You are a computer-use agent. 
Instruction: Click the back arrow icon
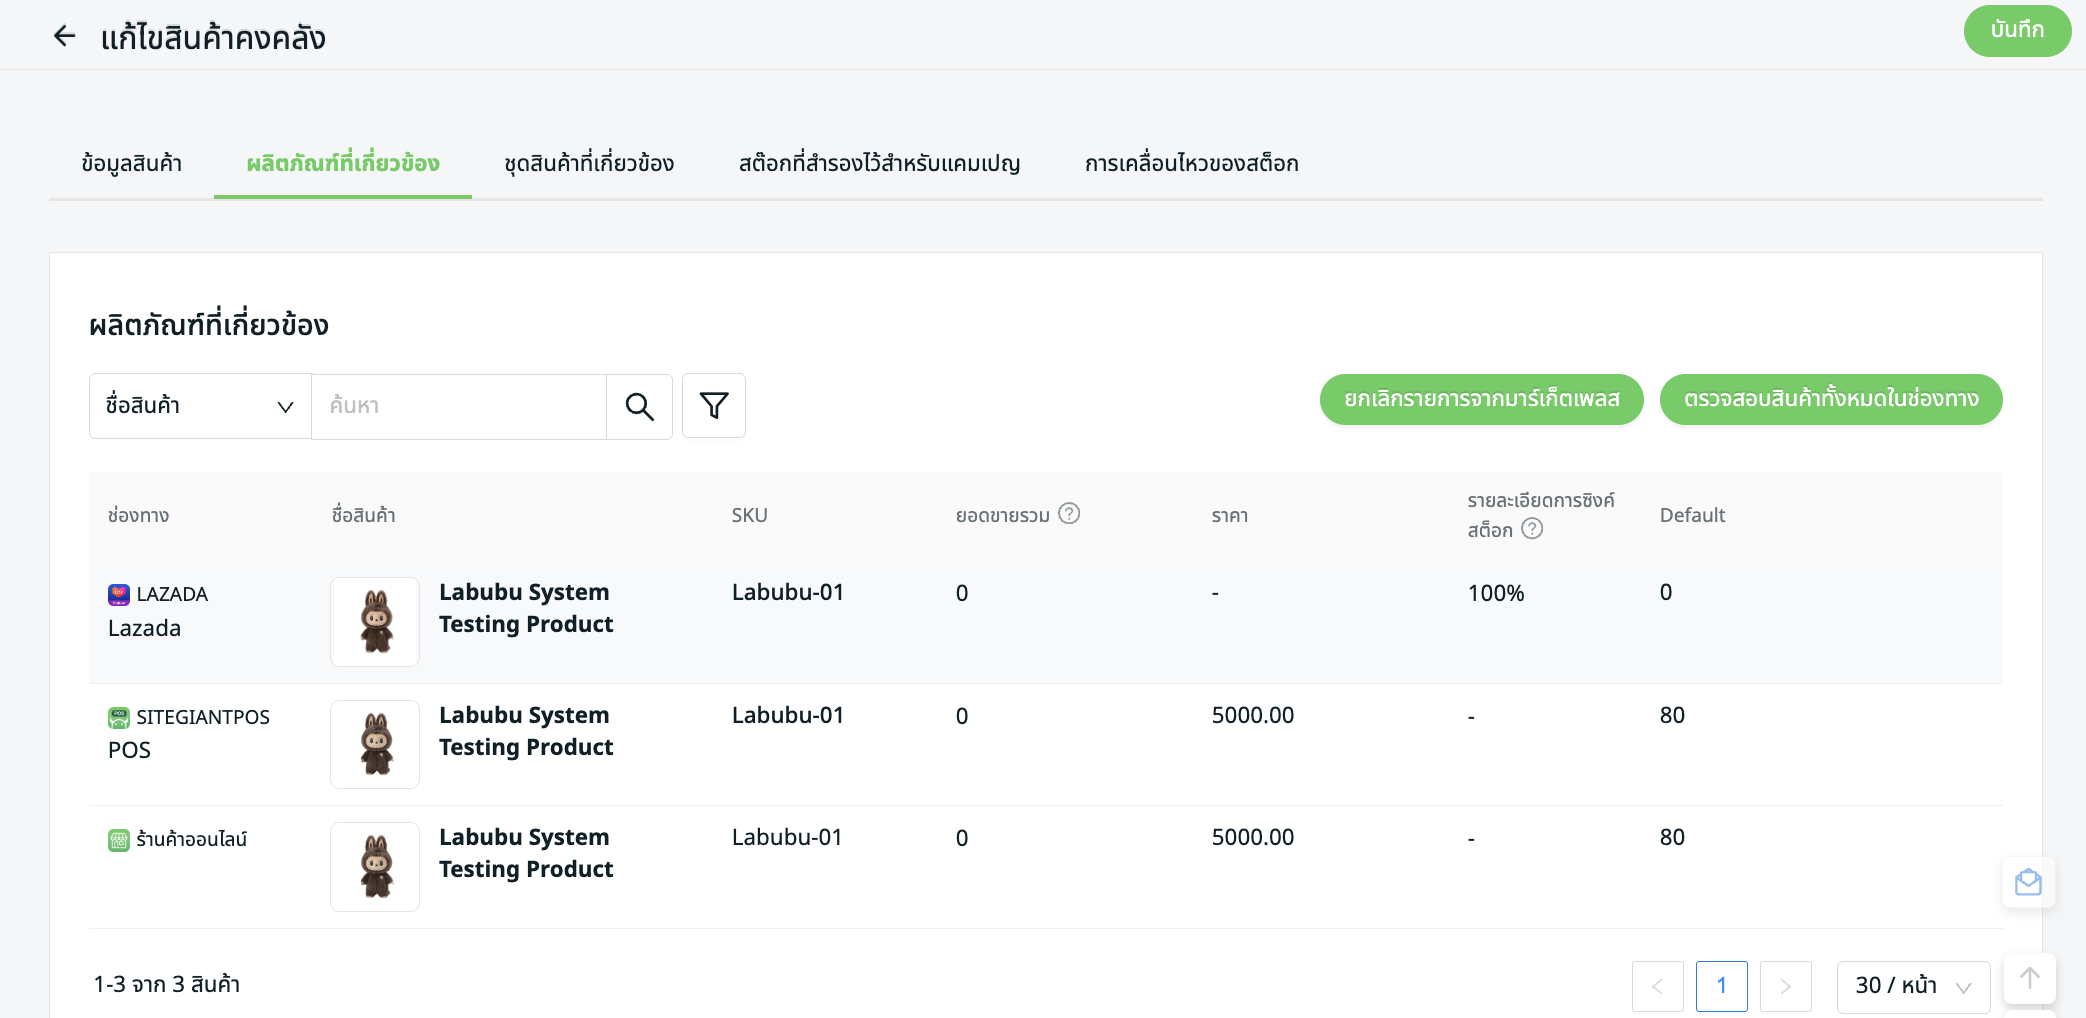[65, 37]
